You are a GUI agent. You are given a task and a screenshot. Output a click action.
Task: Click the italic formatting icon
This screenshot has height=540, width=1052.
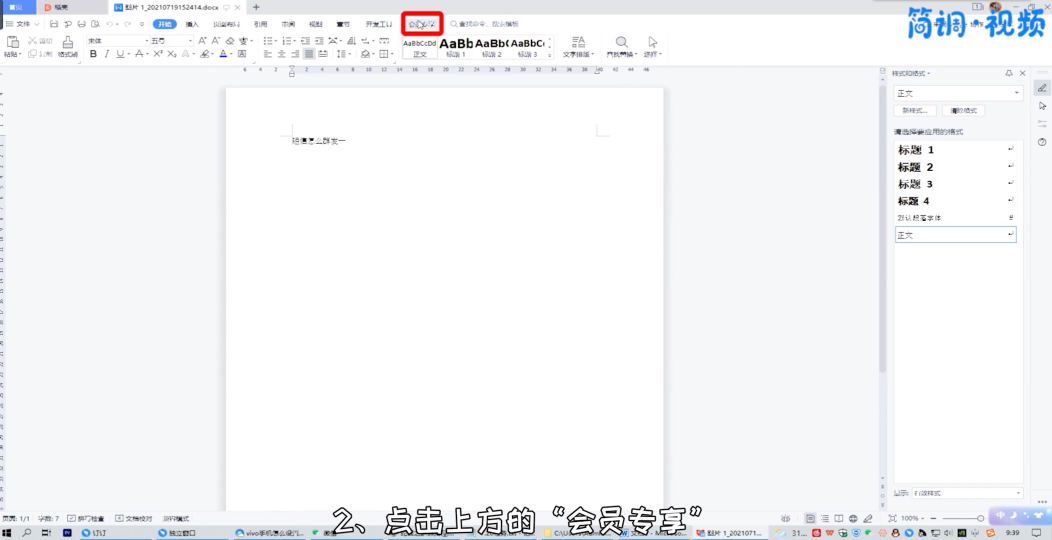coord(107,54)
